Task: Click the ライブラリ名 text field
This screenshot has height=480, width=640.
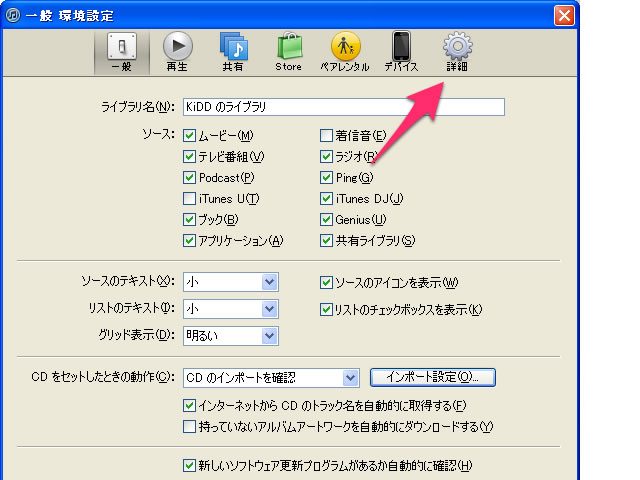Action: (344, 107)
